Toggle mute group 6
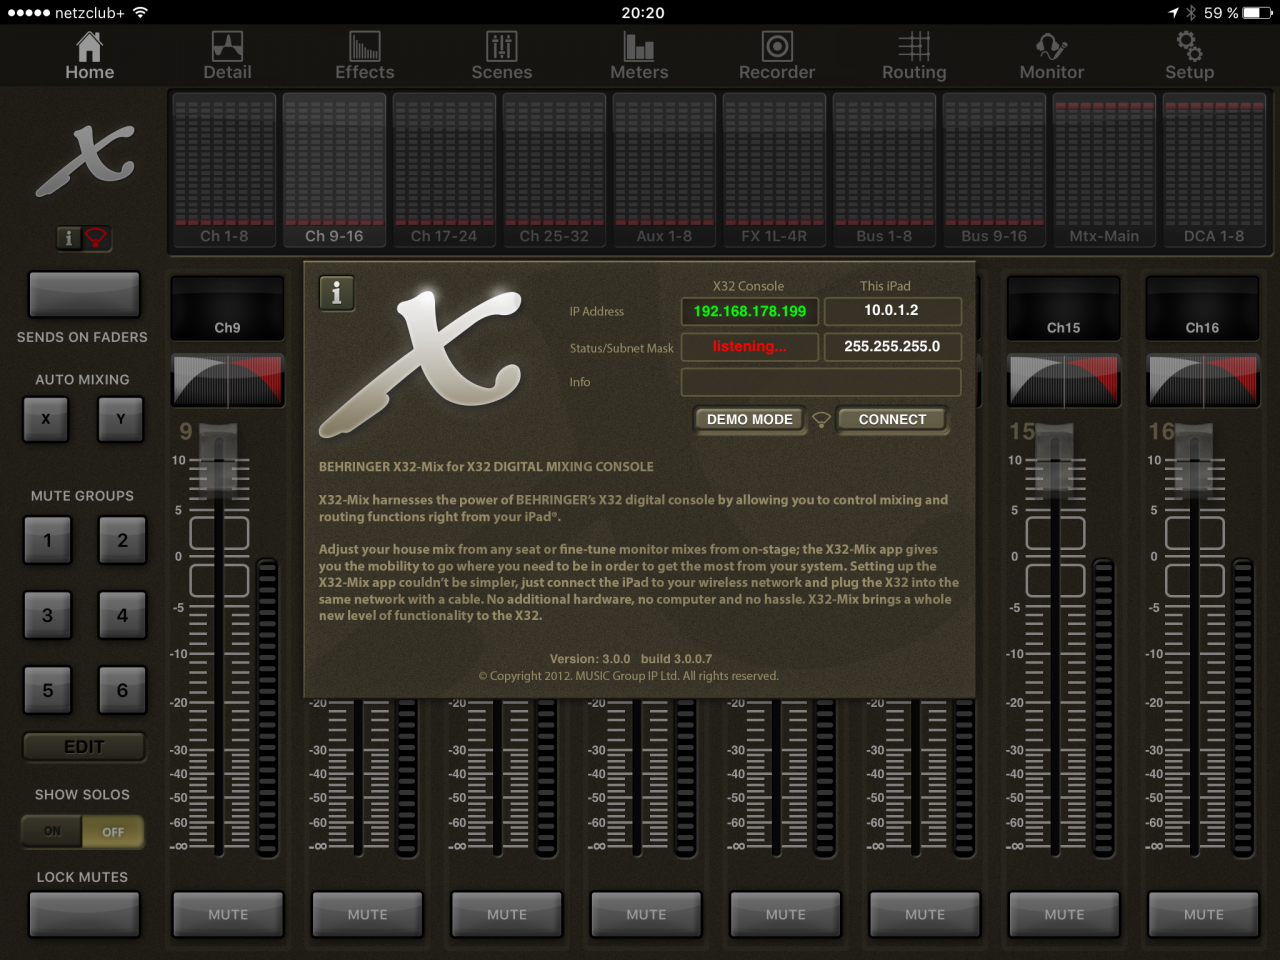The image size is (1280, 960). [x=122, y=690]
